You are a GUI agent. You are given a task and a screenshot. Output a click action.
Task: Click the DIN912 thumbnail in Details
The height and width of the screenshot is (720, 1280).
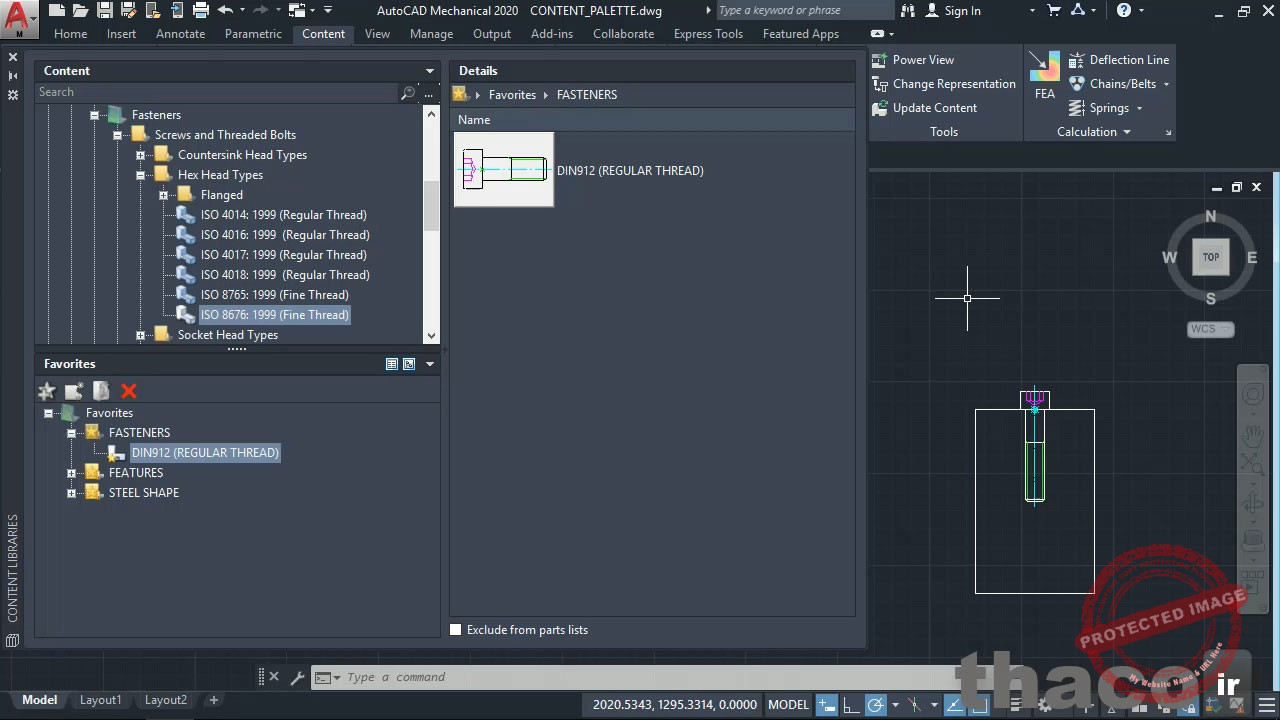[504, 170]
